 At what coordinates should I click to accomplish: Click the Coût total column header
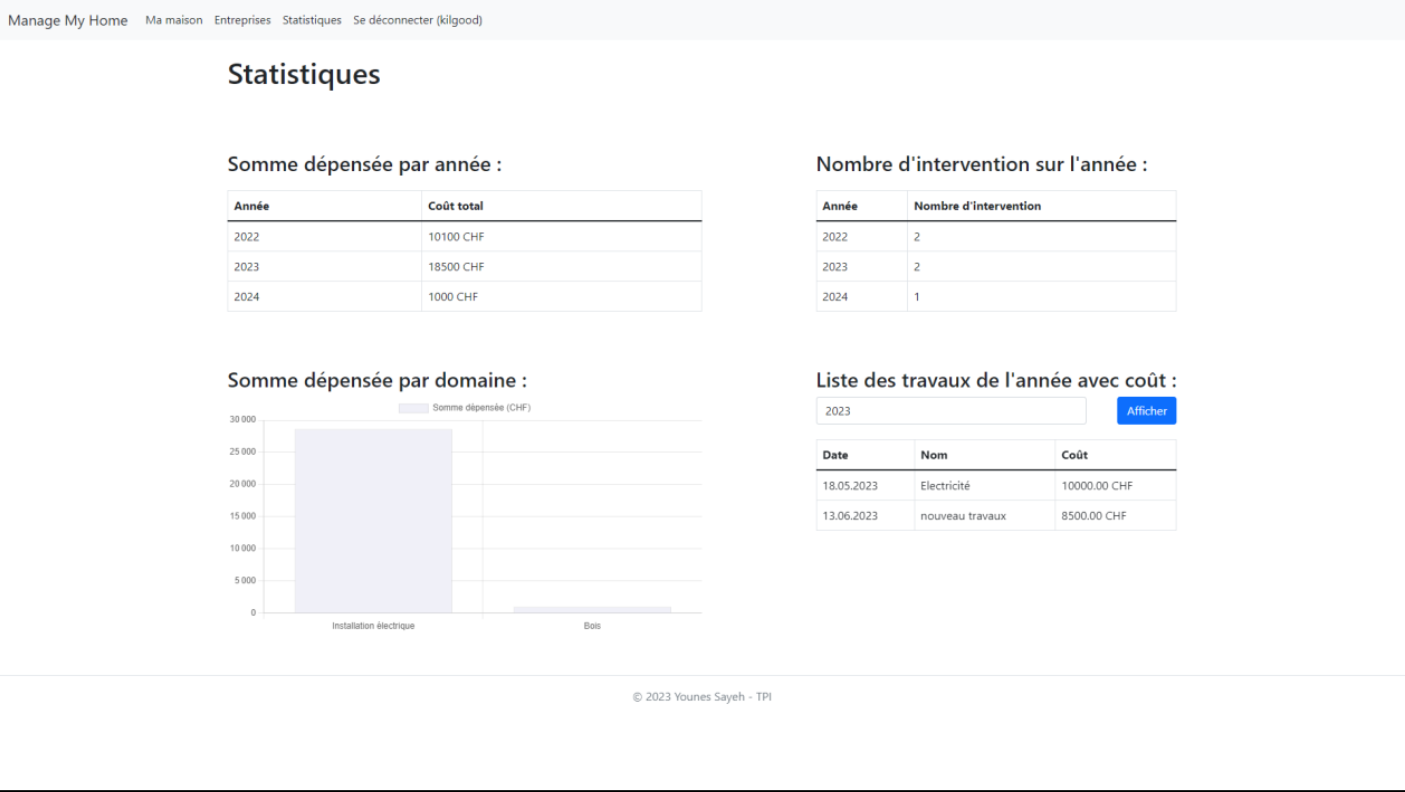[x=561, y=206]
